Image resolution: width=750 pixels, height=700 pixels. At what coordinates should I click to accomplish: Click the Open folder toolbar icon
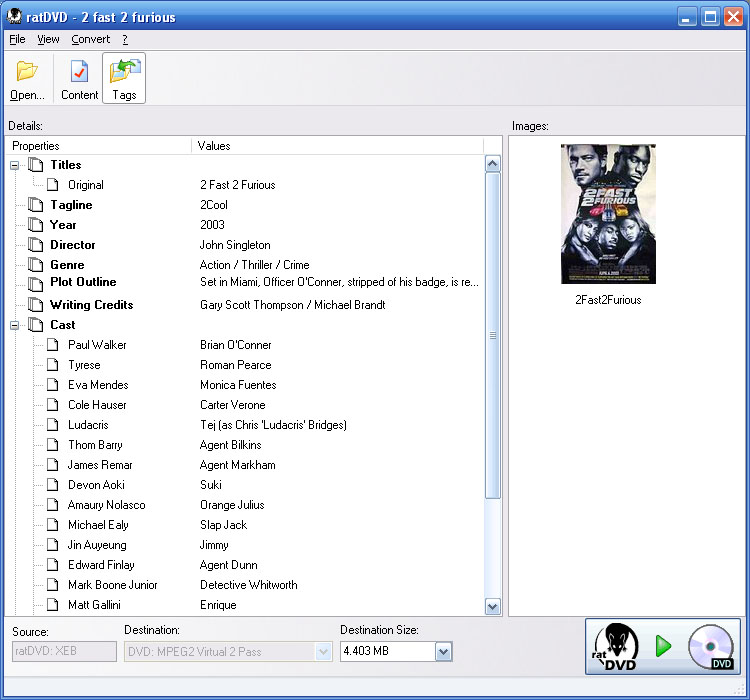(x=27, y=72)
